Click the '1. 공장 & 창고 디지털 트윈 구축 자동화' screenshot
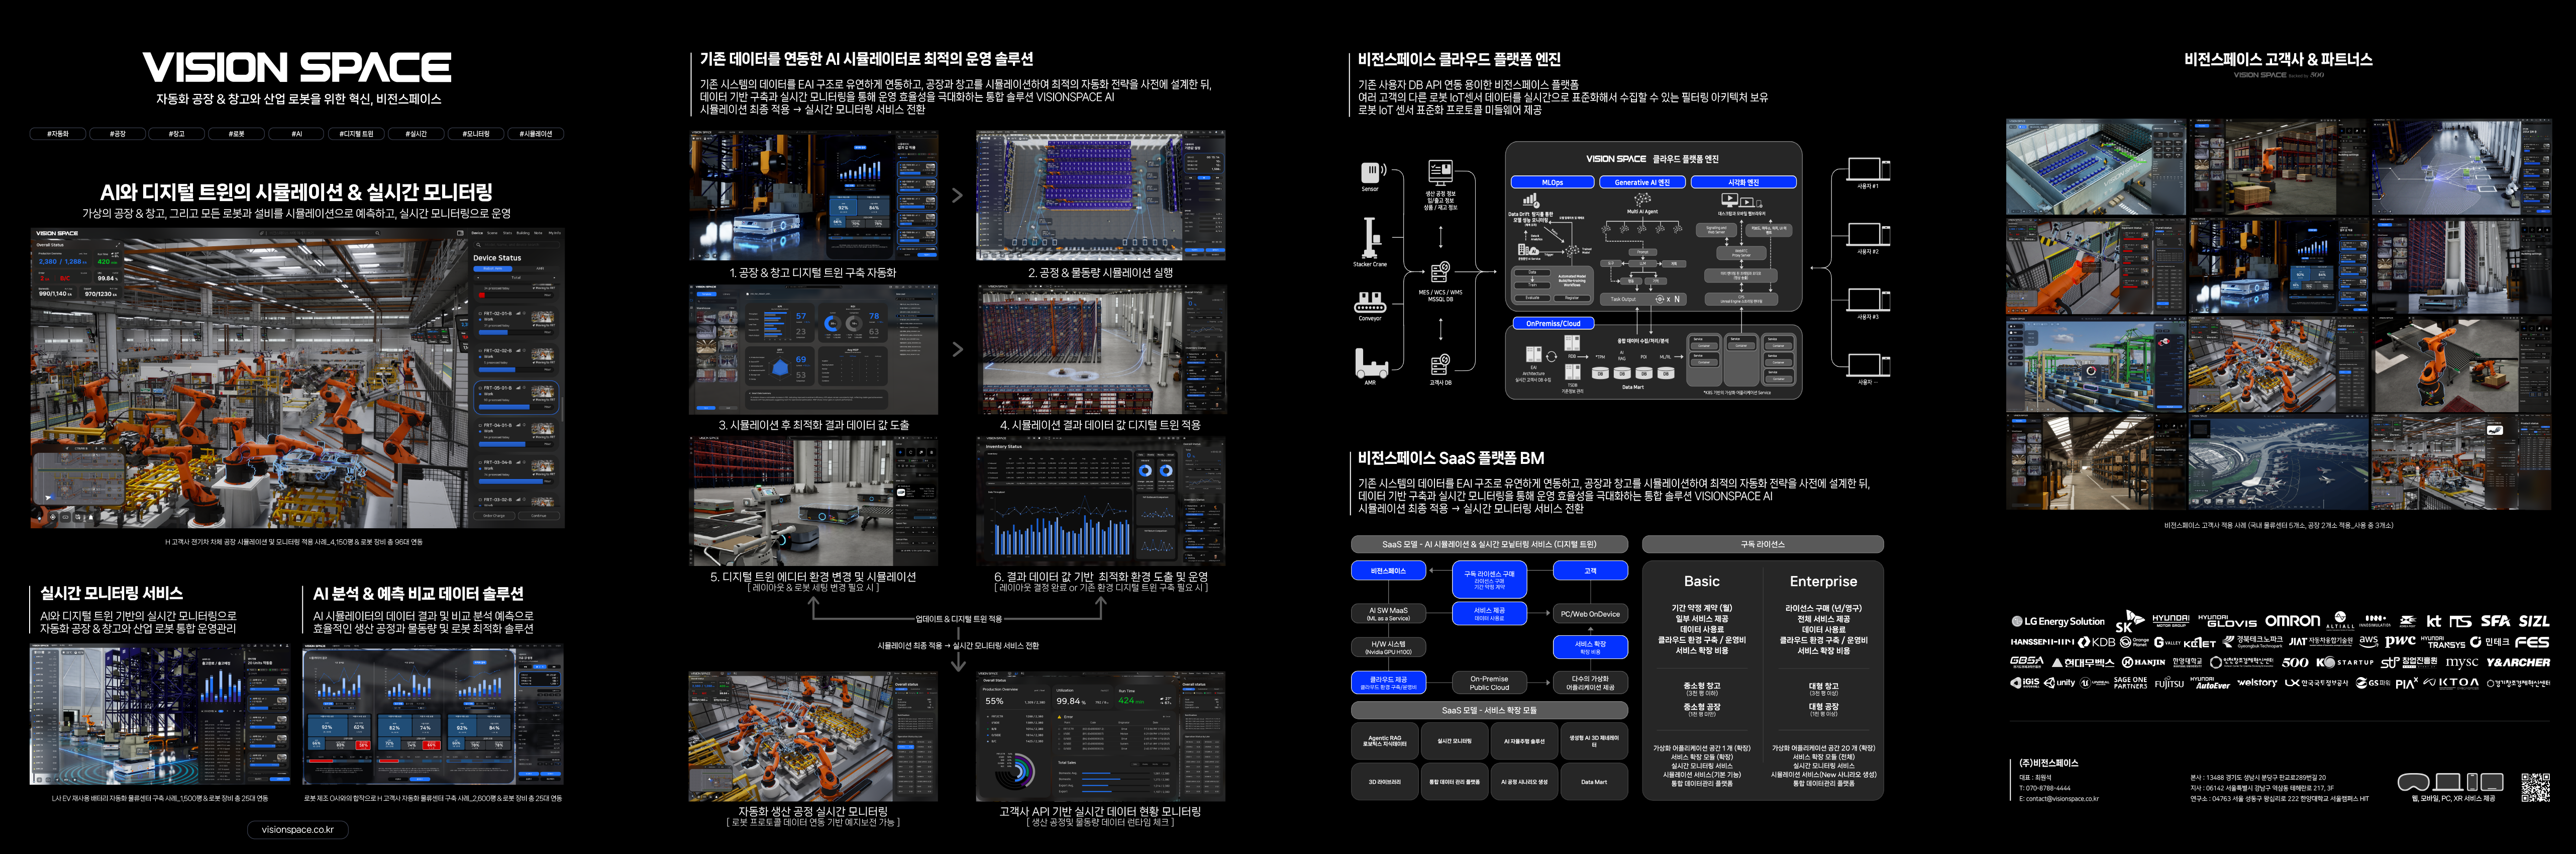This screenshot has height=854, width=2576. (x=813, y=195)
